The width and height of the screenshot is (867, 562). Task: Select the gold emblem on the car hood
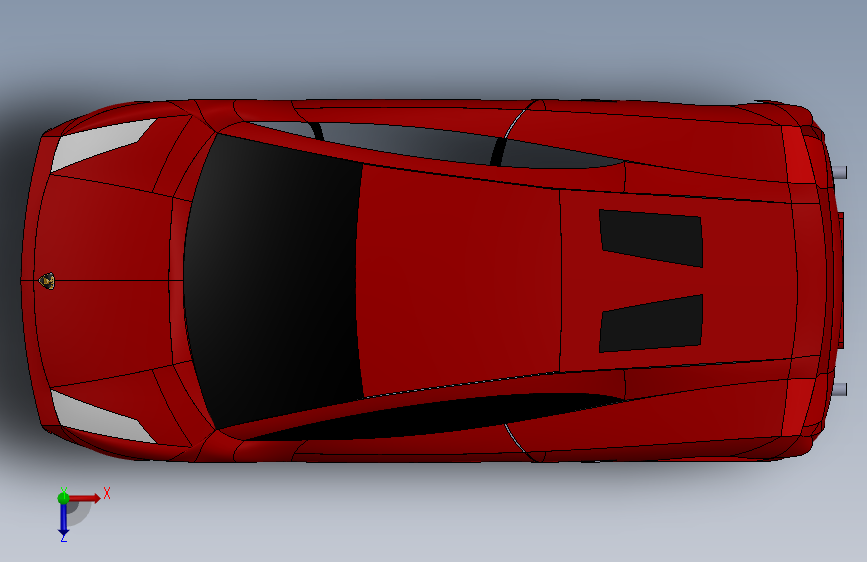[47, 281]
